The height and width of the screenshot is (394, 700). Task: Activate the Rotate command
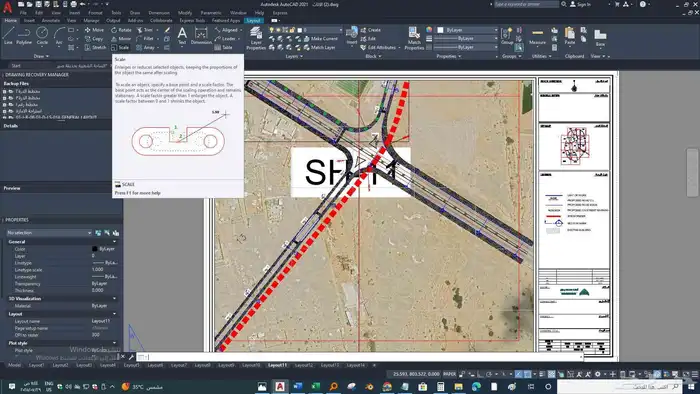(x=121, y=30)
